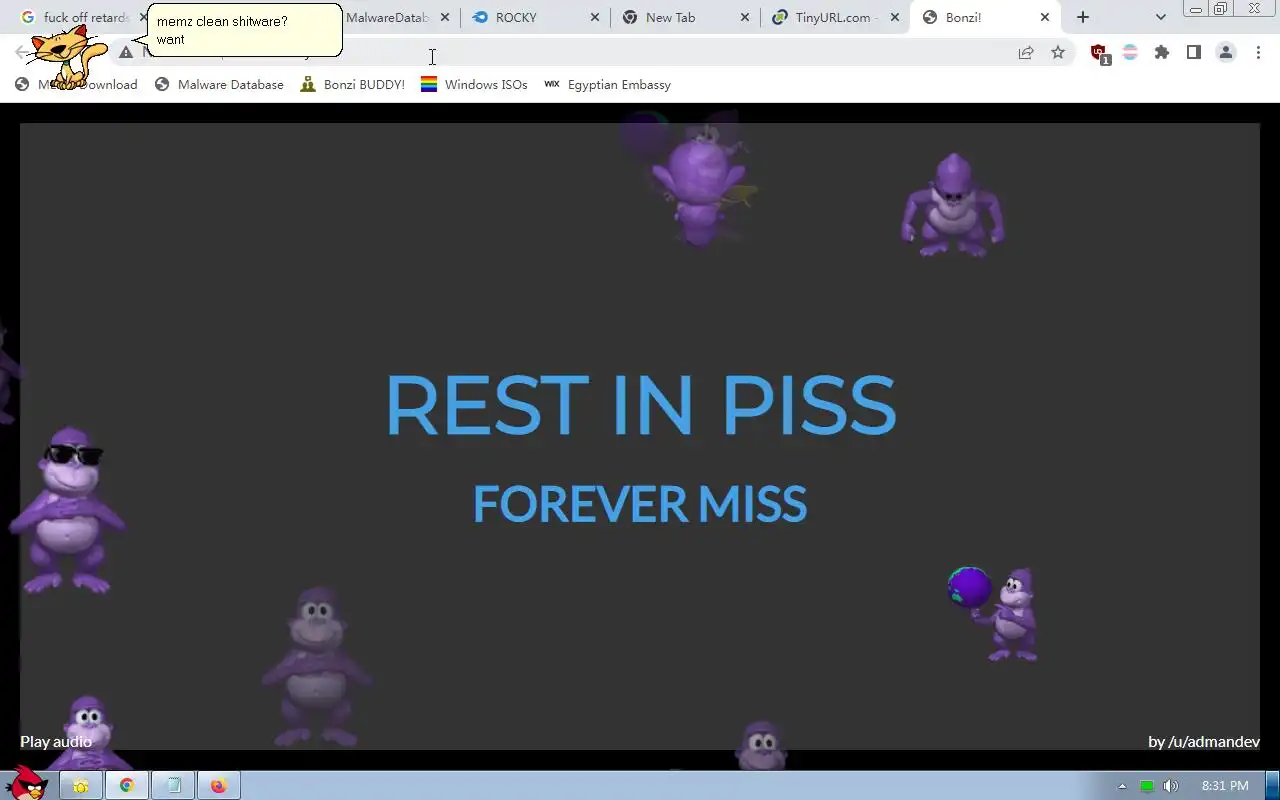Expand the tab search dropdown arrow
Viewport: 1280px width, 800px height.
click(1160, 17)
